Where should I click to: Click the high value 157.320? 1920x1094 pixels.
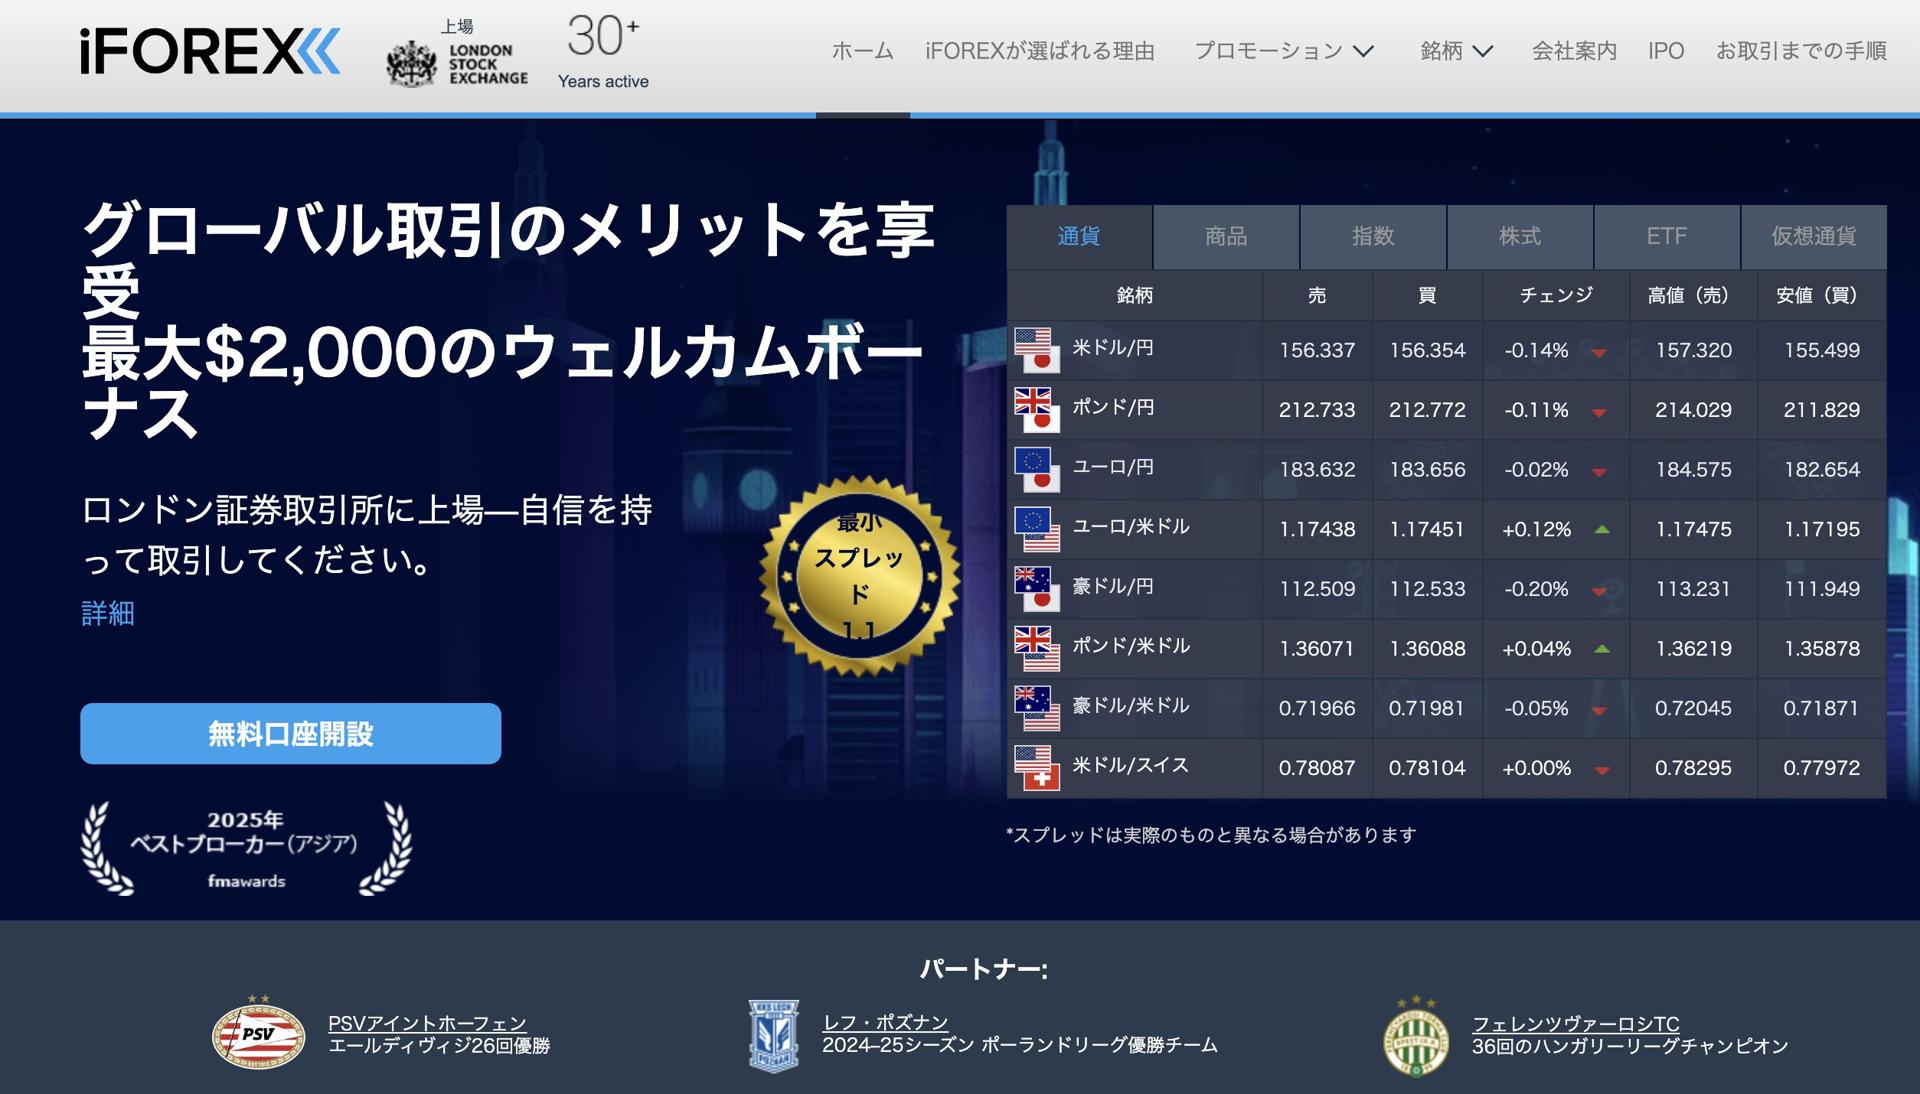point(1693,351)
